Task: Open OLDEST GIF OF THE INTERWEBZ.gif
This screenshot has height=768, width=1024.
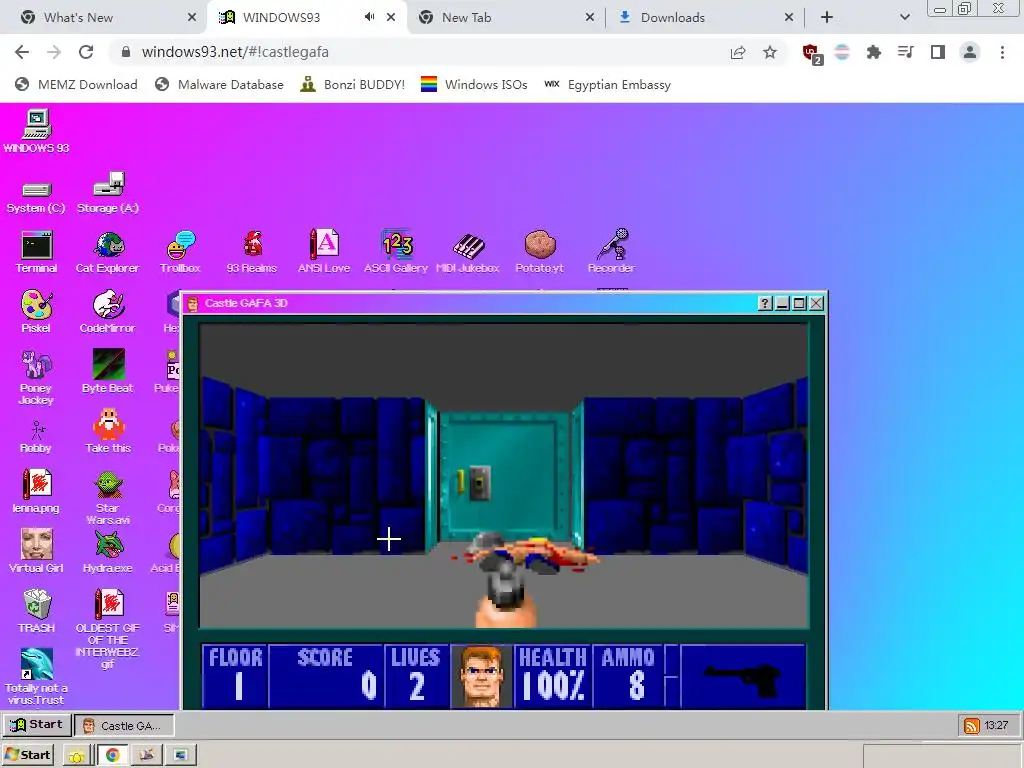Action: tap(108, 629)
